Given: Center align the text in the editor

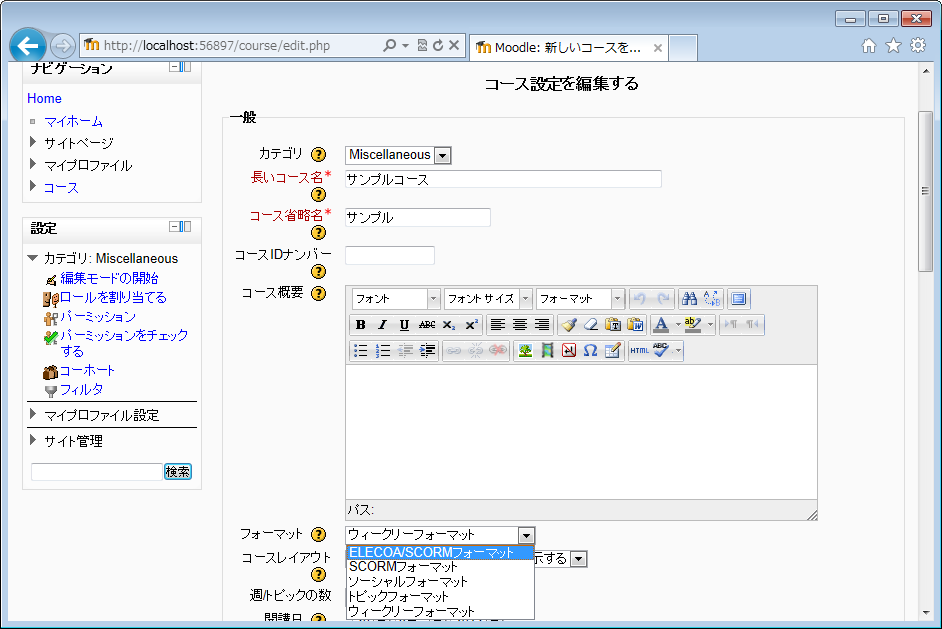Looking at the screenshot, I should pos(520,325).
